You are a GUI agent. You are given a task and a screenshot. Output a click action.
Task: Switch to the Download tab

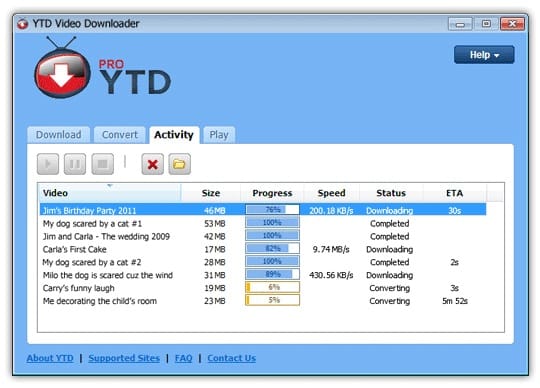[59, 135]
